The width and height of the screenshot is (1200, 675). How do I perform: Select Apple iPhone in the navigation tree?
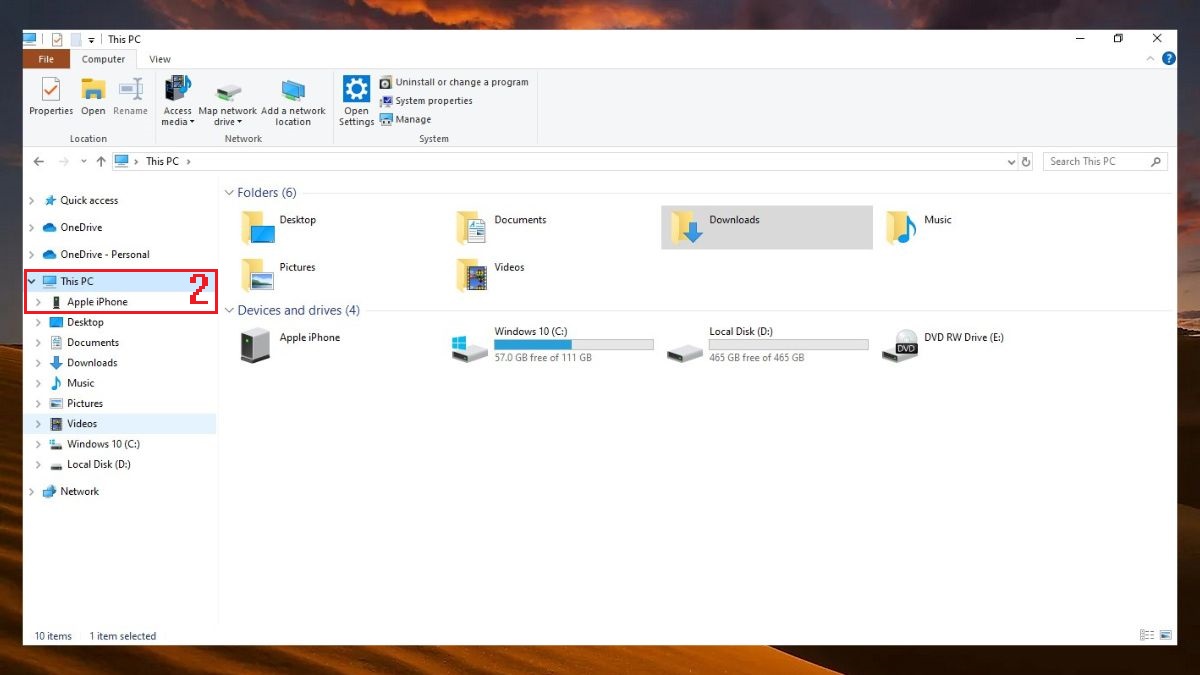pyautogui.click(x=97, y=302)
